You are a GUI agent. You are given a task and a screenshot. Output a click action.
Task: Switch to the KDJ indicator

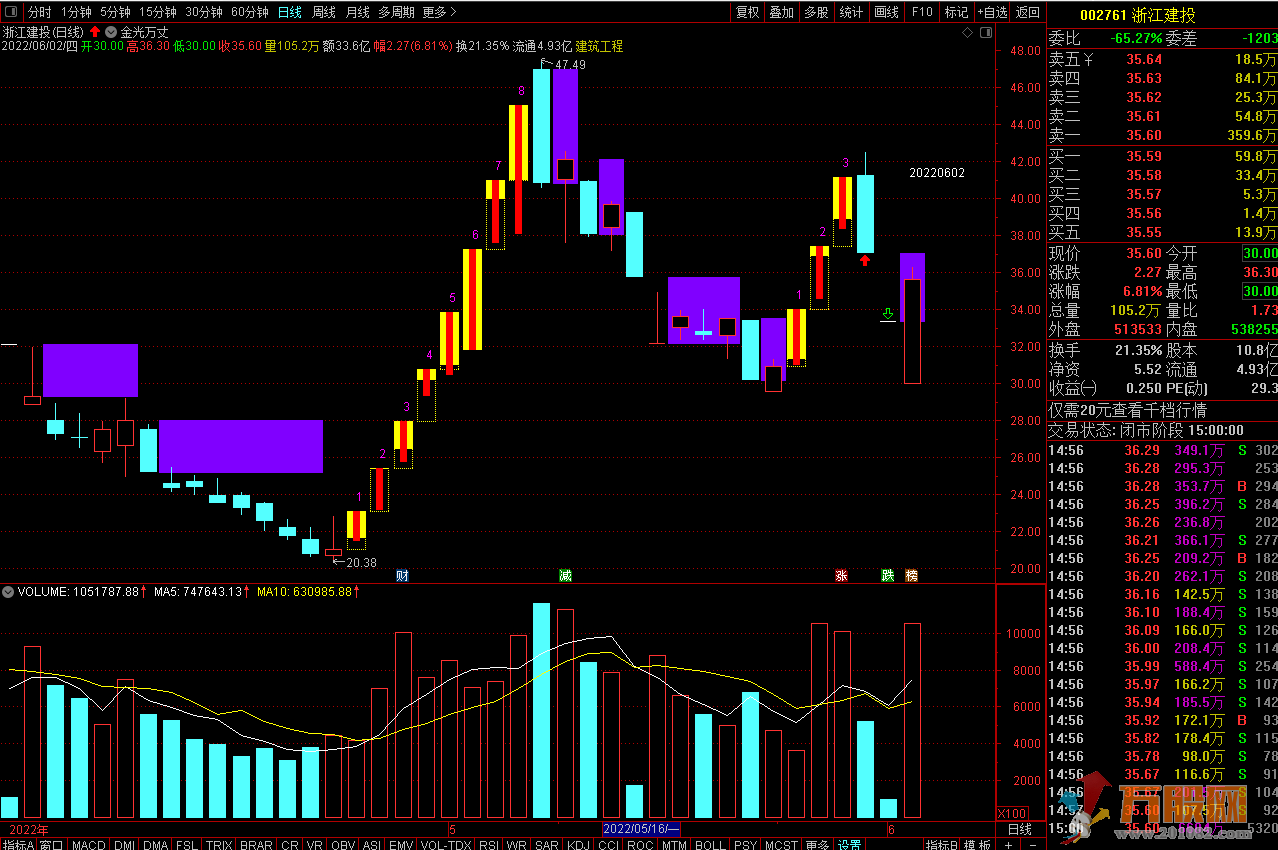578,844
